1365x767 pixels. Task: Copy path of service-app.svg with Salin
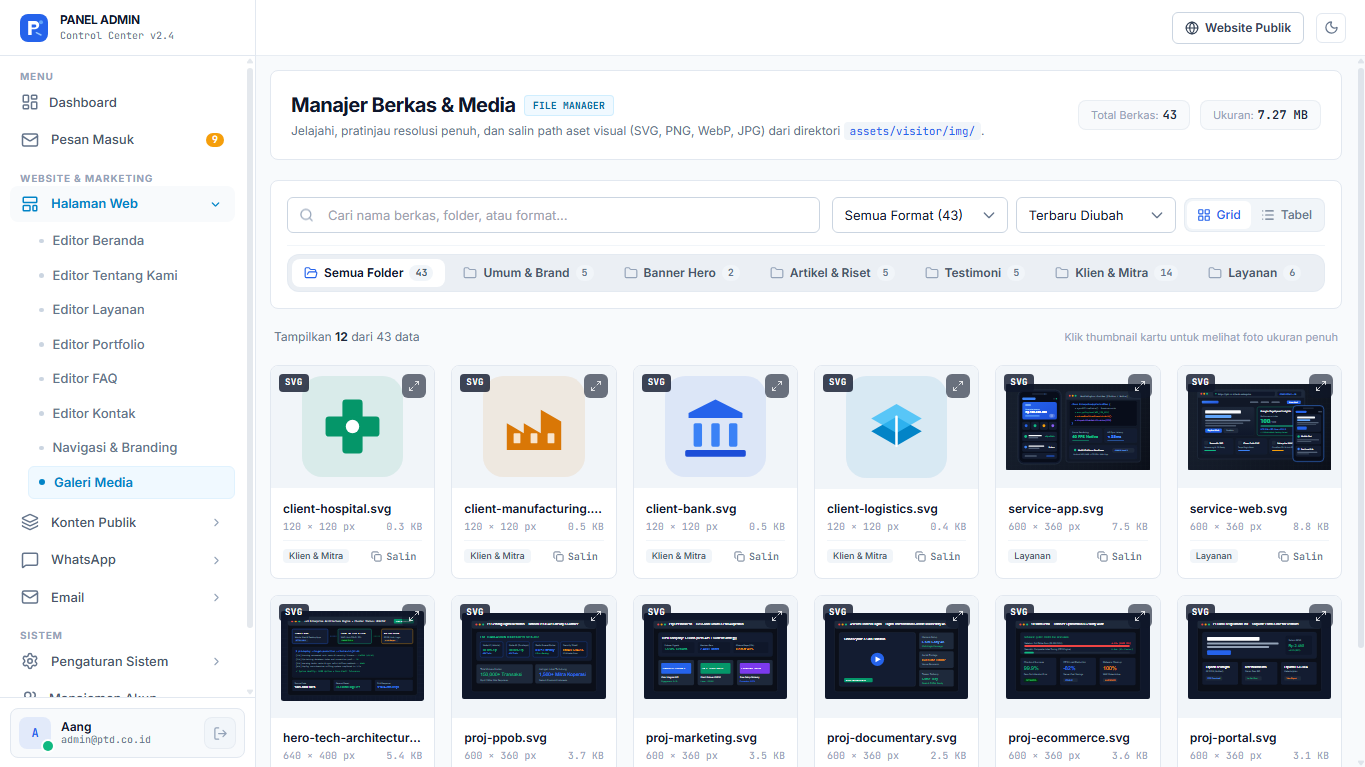point(1120,556)
